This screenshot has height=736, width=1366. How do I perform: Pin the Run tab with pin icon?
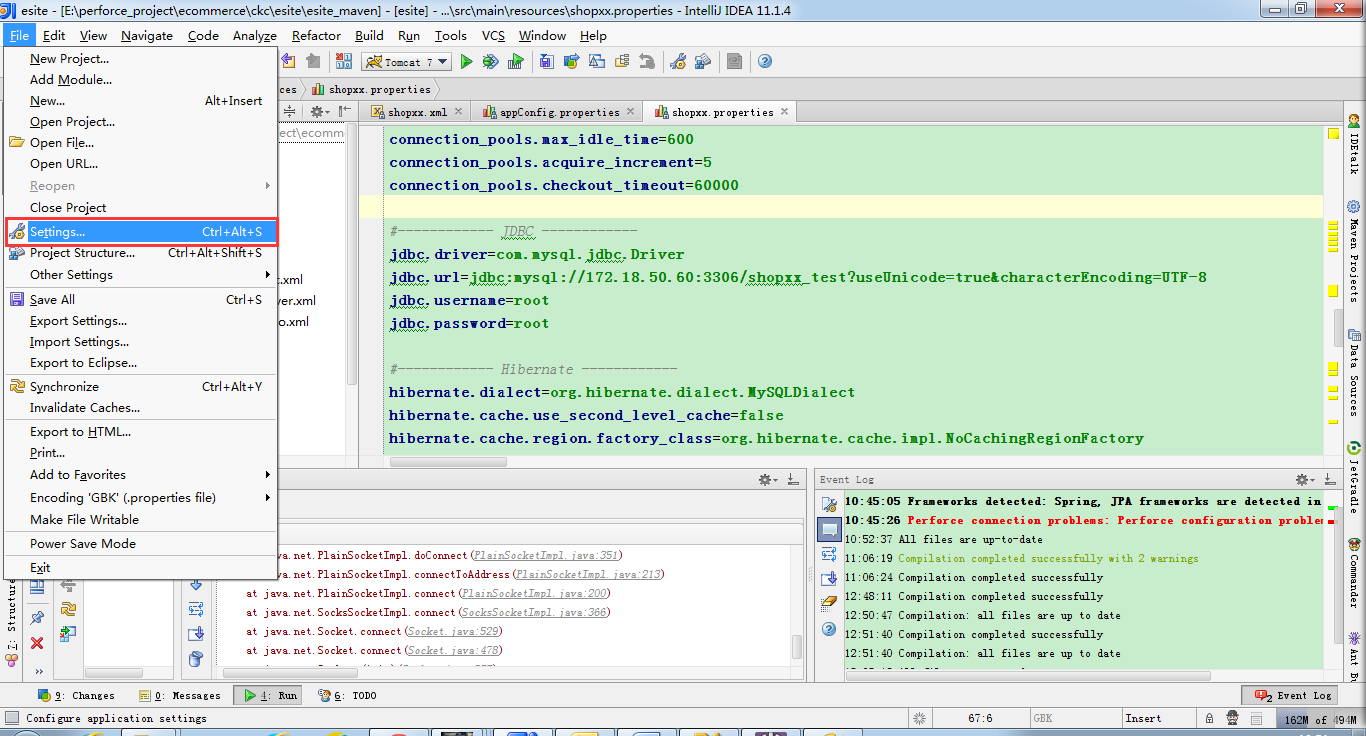pos(37,617)
